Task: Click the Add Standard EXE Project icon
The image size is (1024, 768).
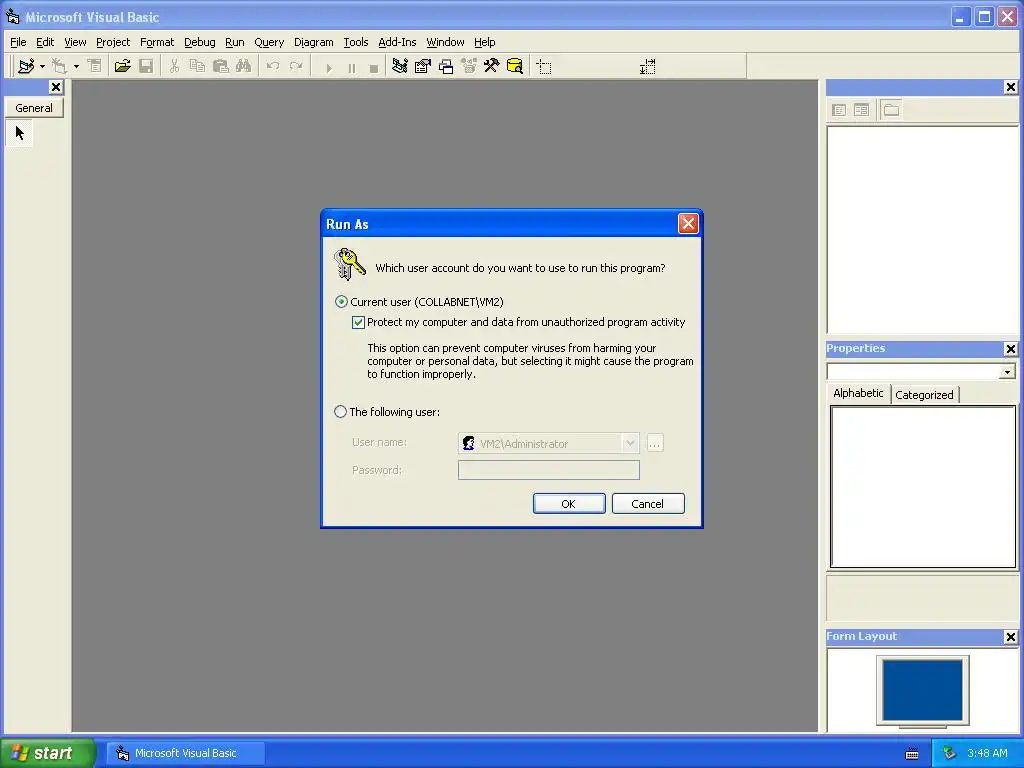Action: (26, 66)
